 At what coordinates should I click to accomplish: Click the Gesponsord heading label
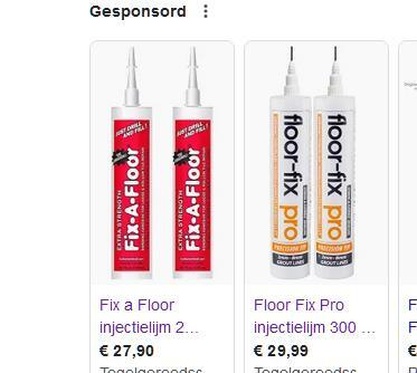138,12
